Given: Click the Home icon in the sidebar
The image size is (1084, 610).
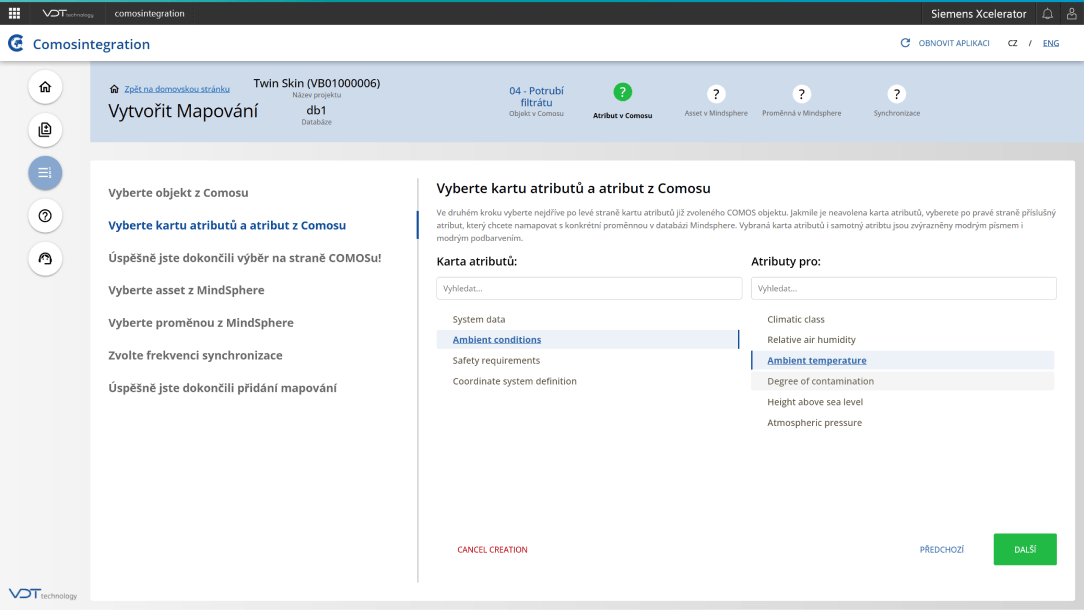Looking at the screenshot, I should tap(45, 87).
